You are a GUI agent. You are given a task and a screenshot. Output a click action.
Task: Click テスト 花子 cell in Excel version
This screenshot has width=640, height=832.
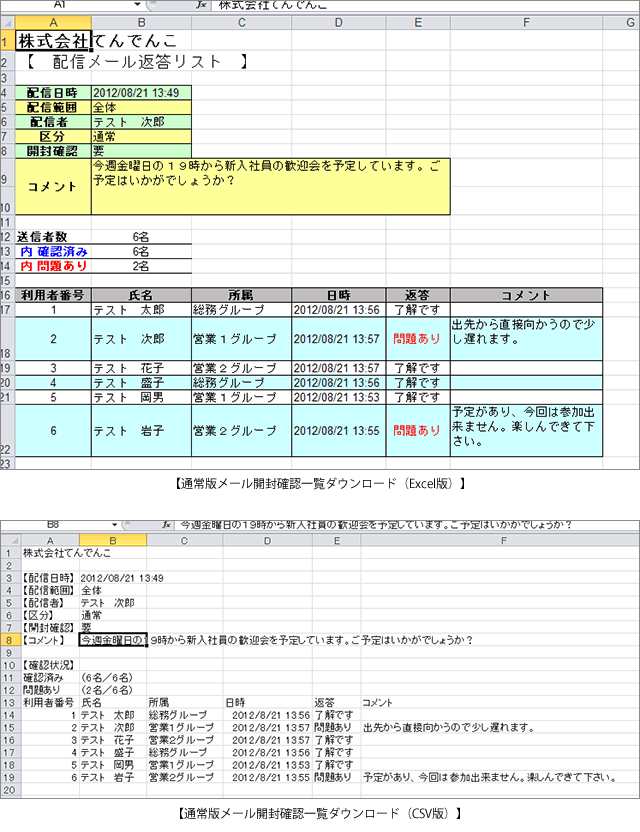pos(141,368)
